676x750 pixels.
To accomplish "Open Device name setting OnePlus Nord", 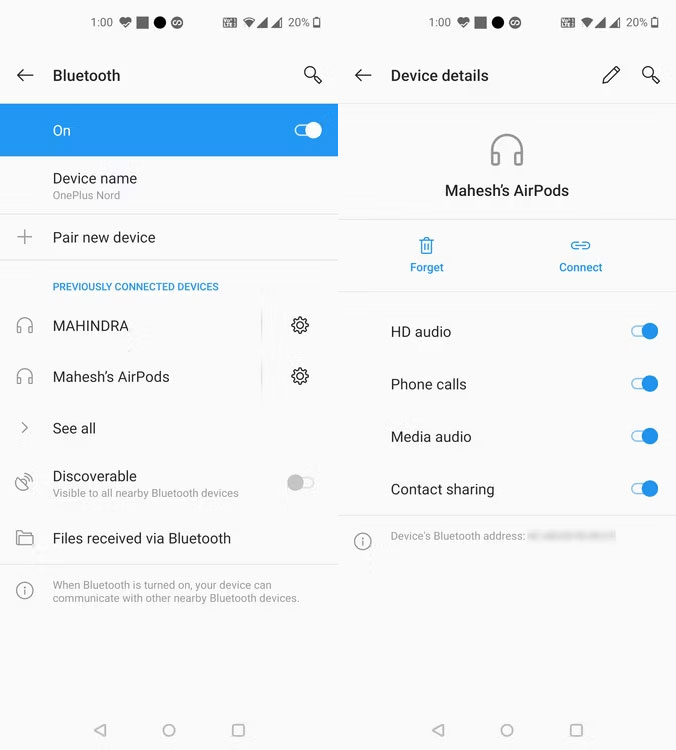I will [x=169, y=186].
